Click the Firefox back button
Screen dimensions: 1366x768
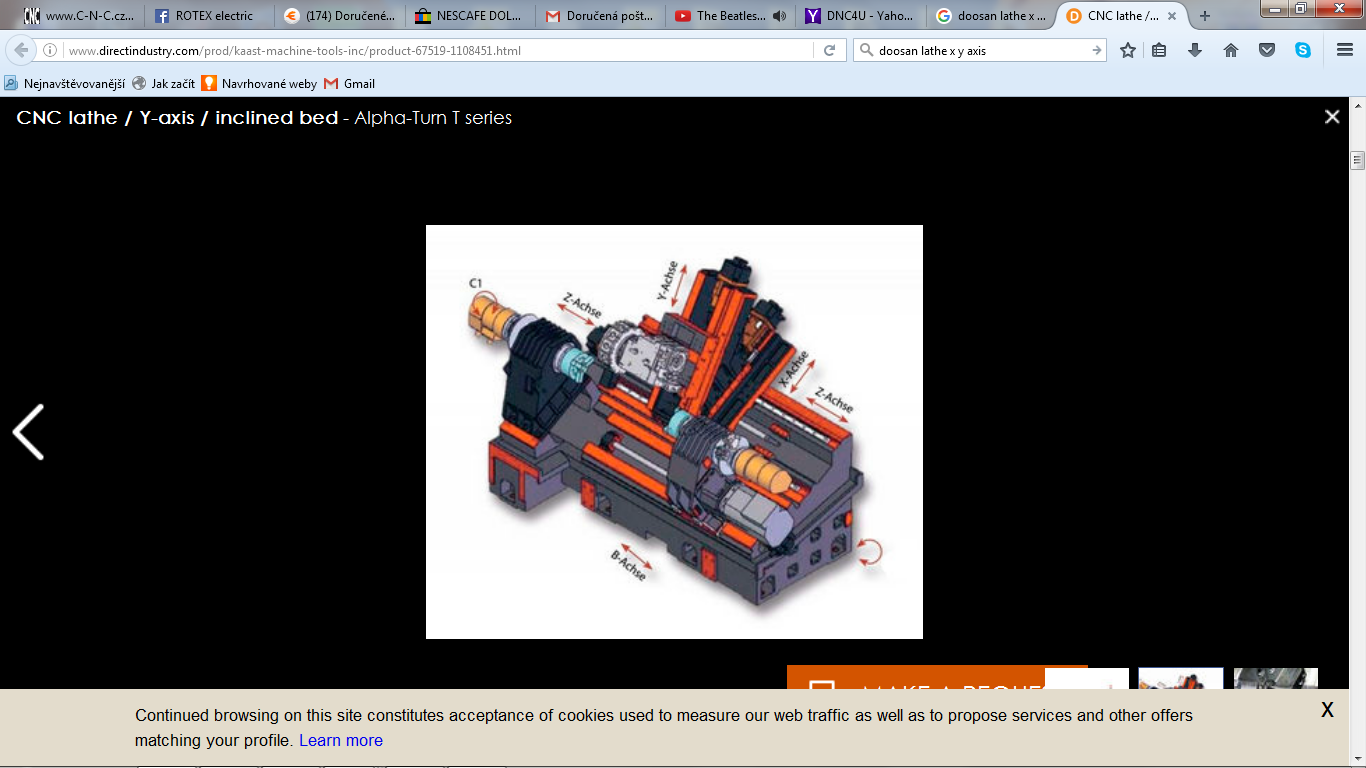(21, 50)
